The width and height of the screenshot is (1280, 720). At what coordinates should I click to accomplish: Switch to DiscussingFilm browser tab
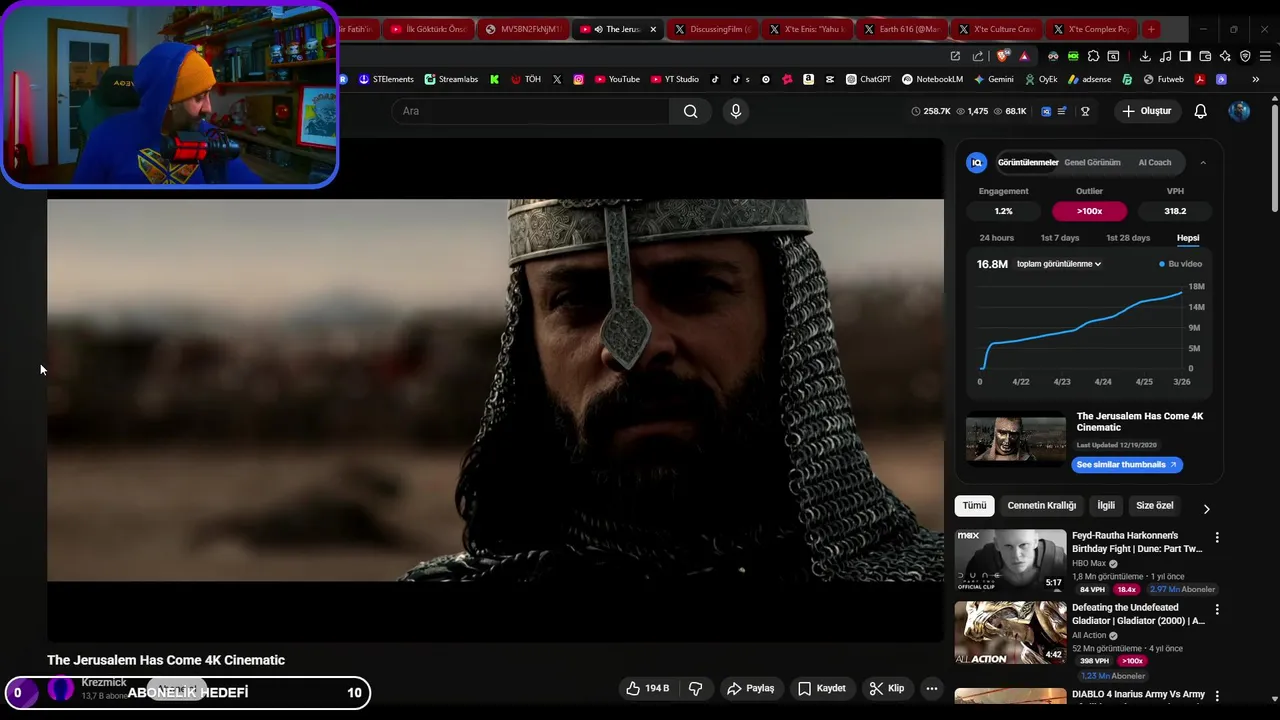pyautogui.click(x=713, y=29)
